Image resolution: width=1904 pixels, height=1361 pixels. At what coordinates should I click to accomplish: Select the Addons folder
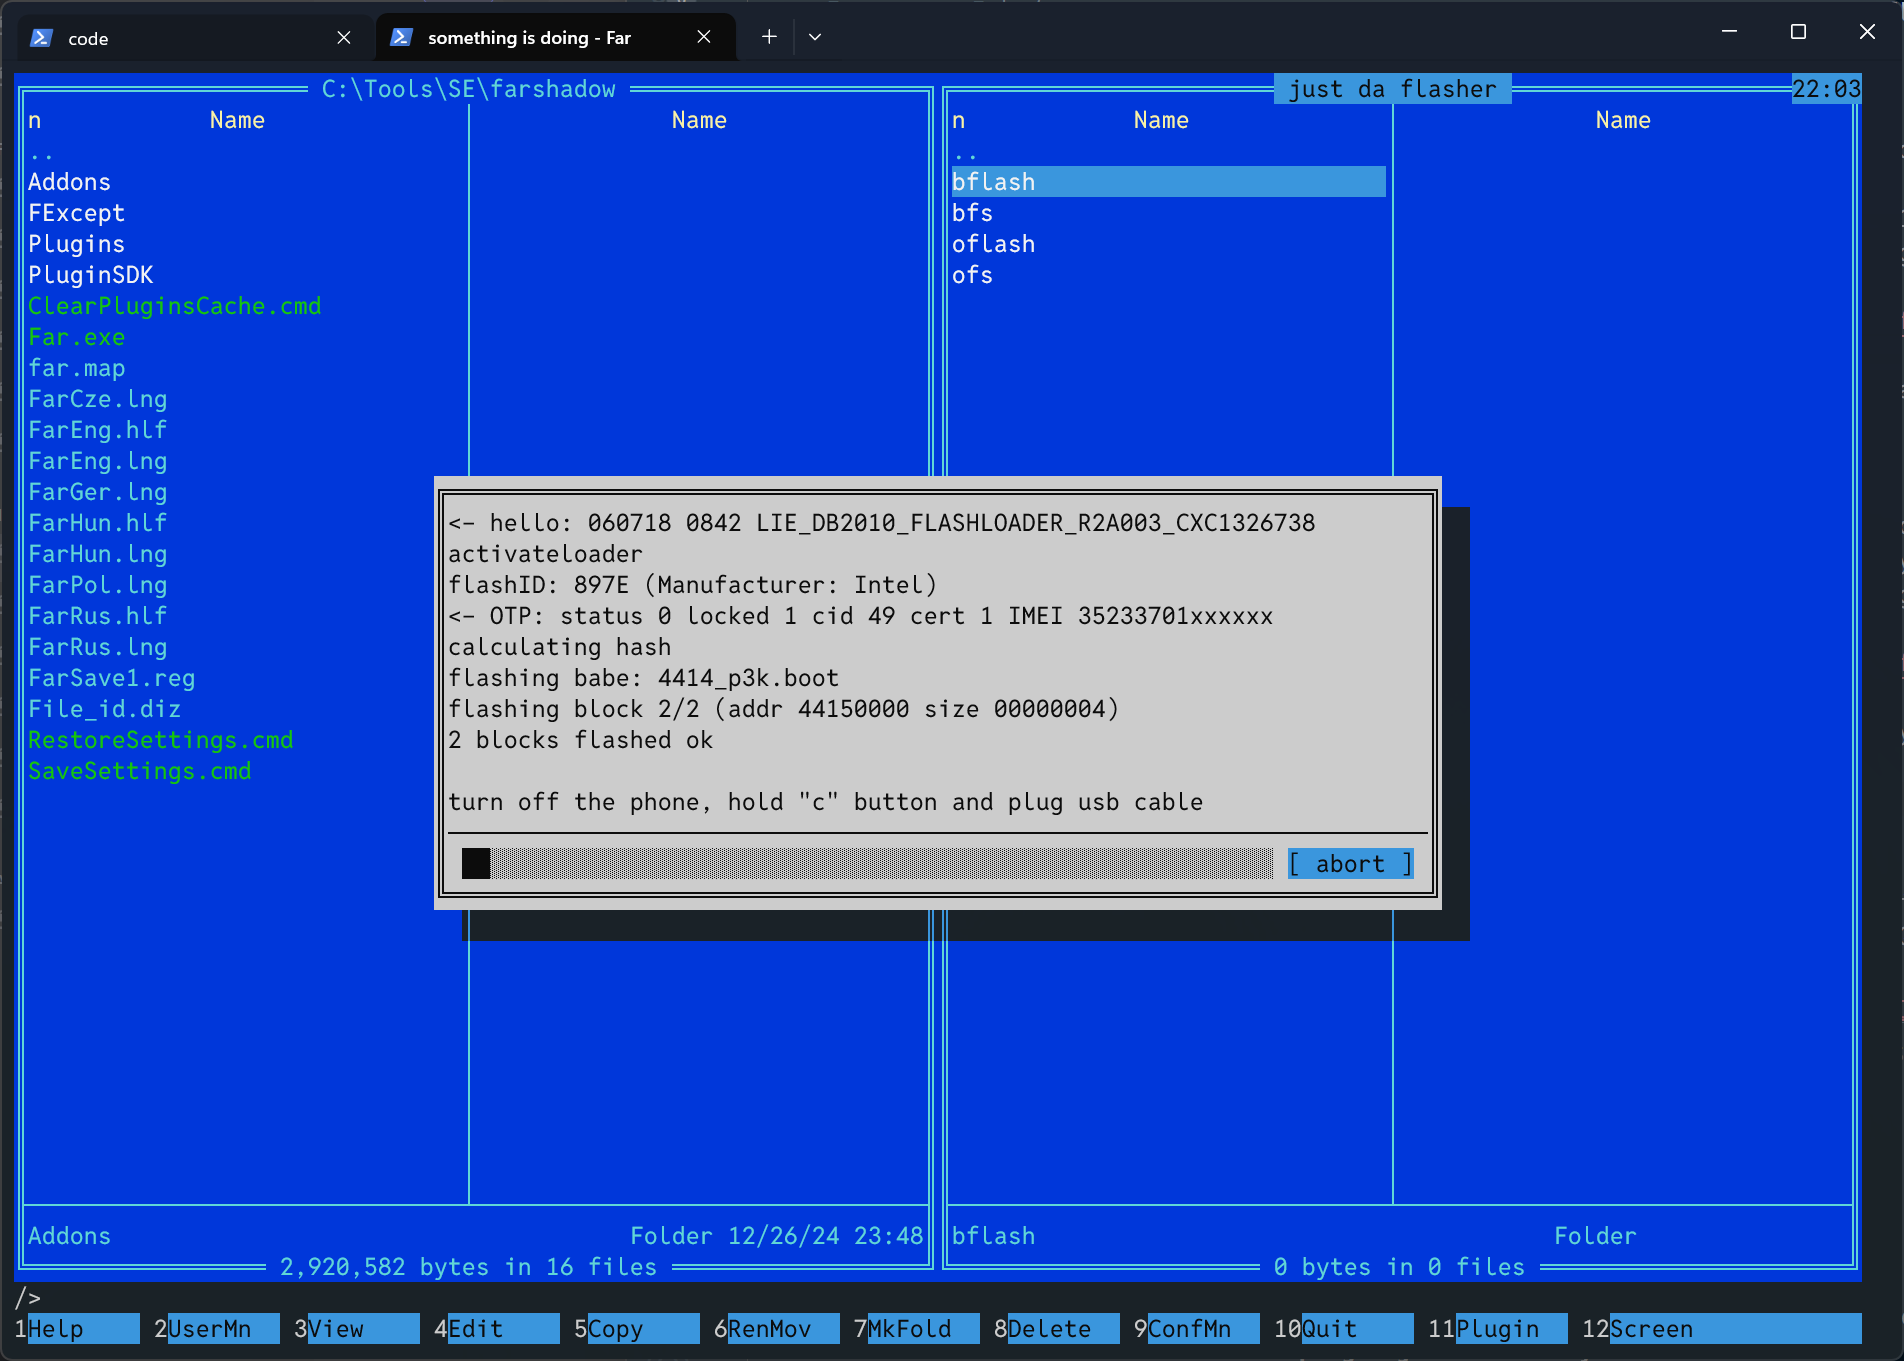pos(69,182)
